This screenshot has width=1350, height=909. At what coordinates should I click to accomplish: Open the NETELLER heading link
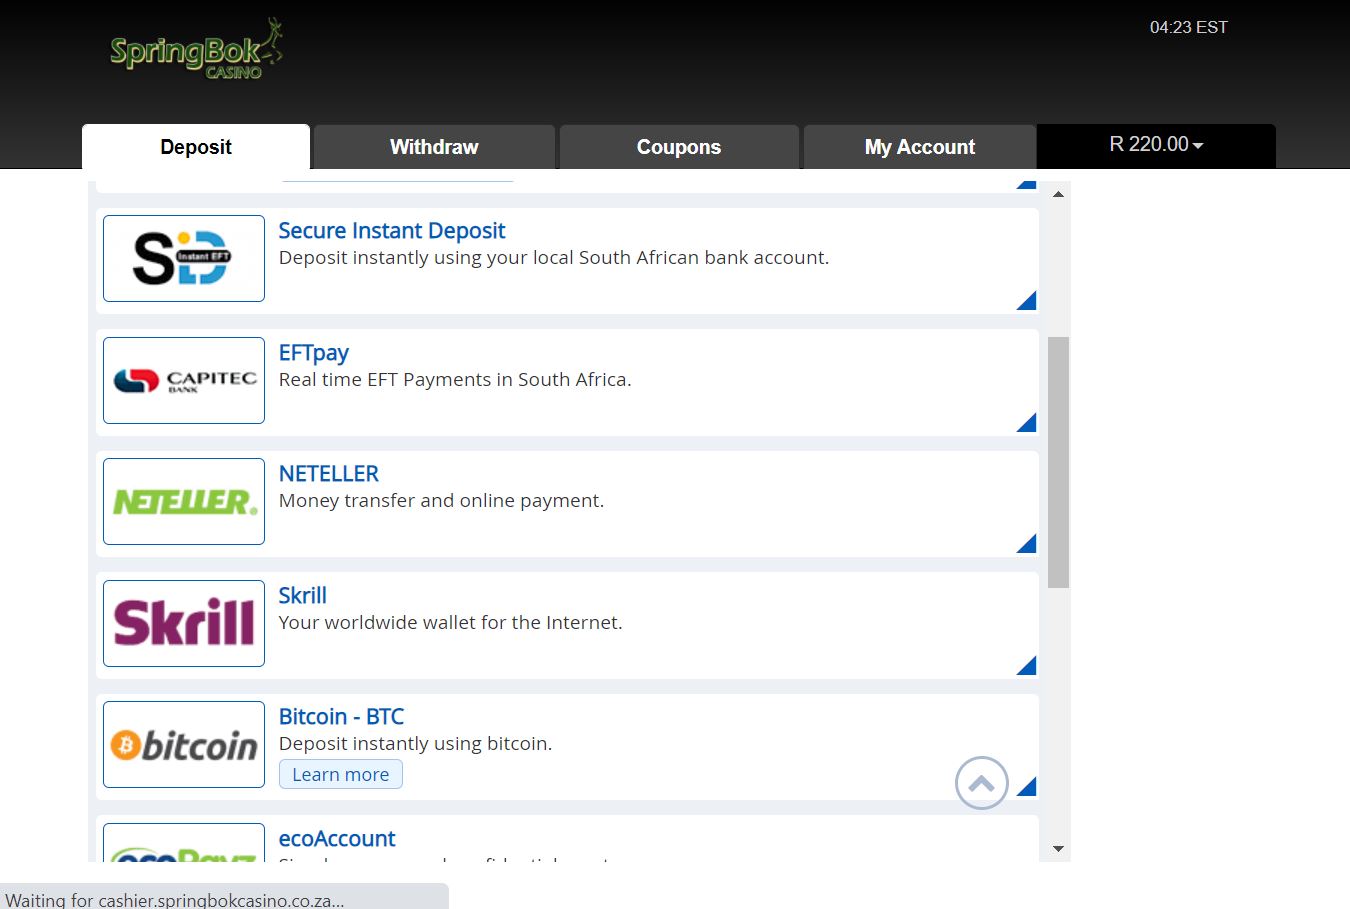click(x=329, y=474)
